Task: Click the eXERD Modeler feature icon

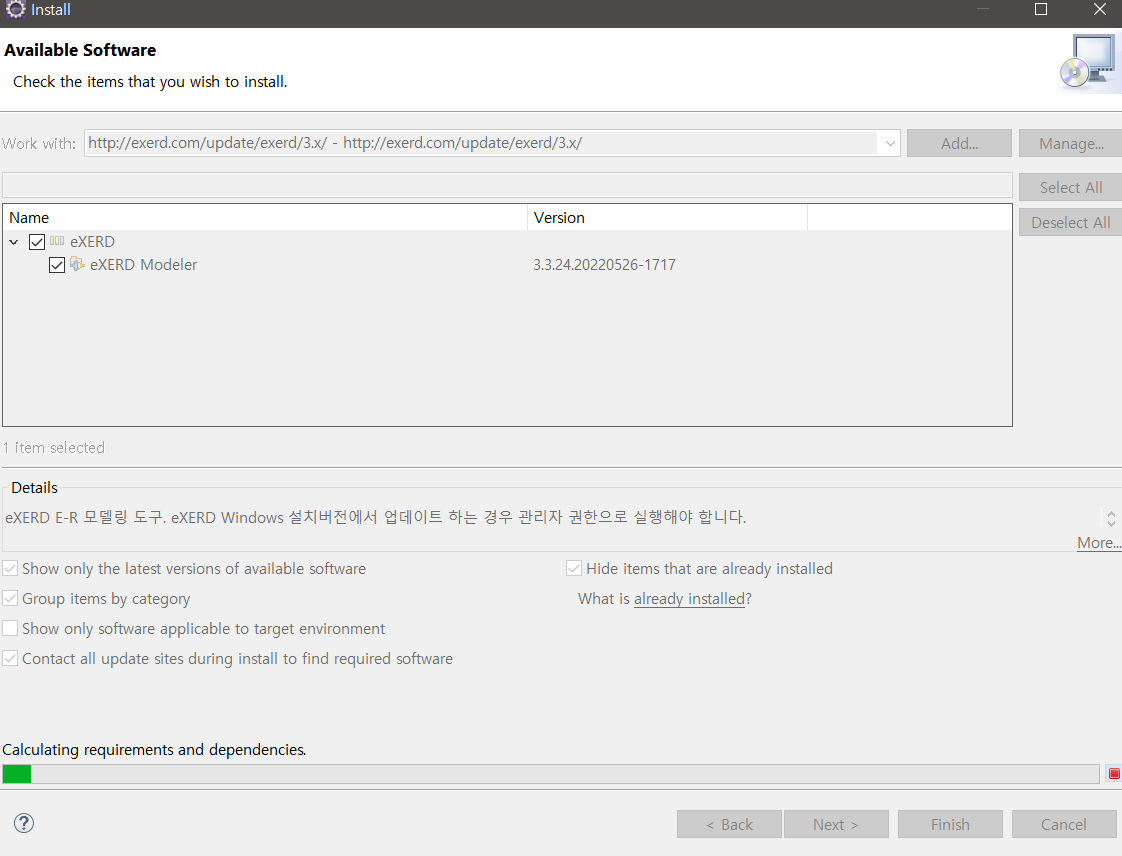Action: [77, 264]
